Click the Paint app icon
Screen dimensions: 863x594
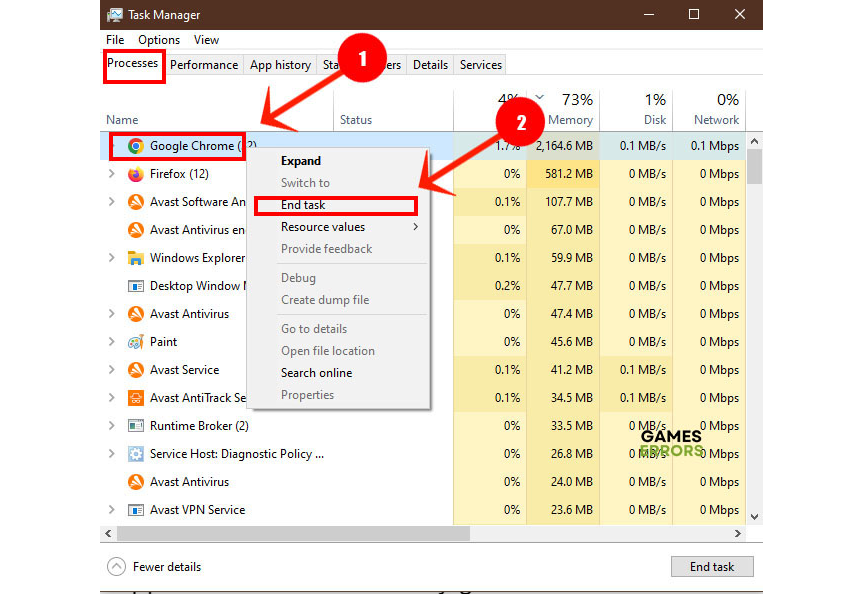(x=135, y=342)
